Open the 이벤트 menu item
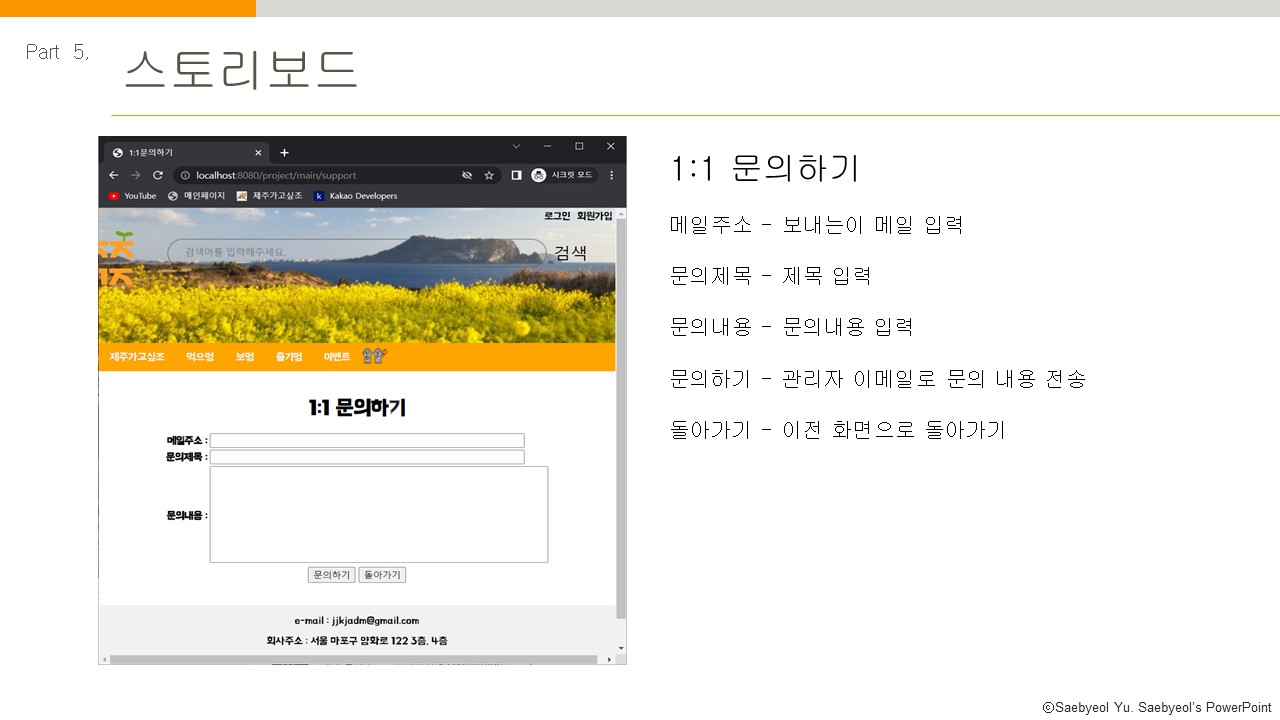1280x720 pixels. point(337,357)
